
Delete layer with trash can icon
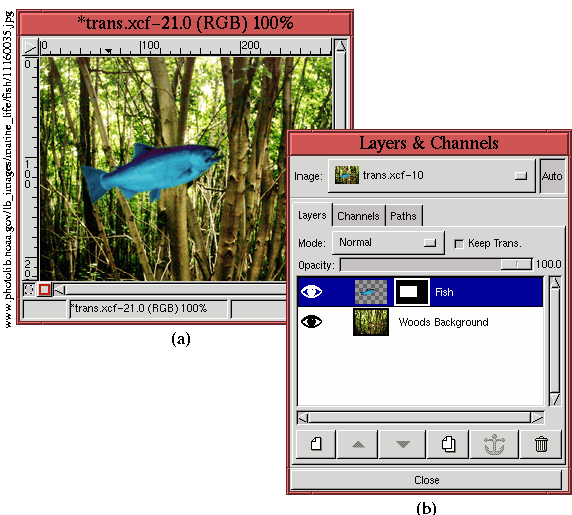click(x=541, y=444)
